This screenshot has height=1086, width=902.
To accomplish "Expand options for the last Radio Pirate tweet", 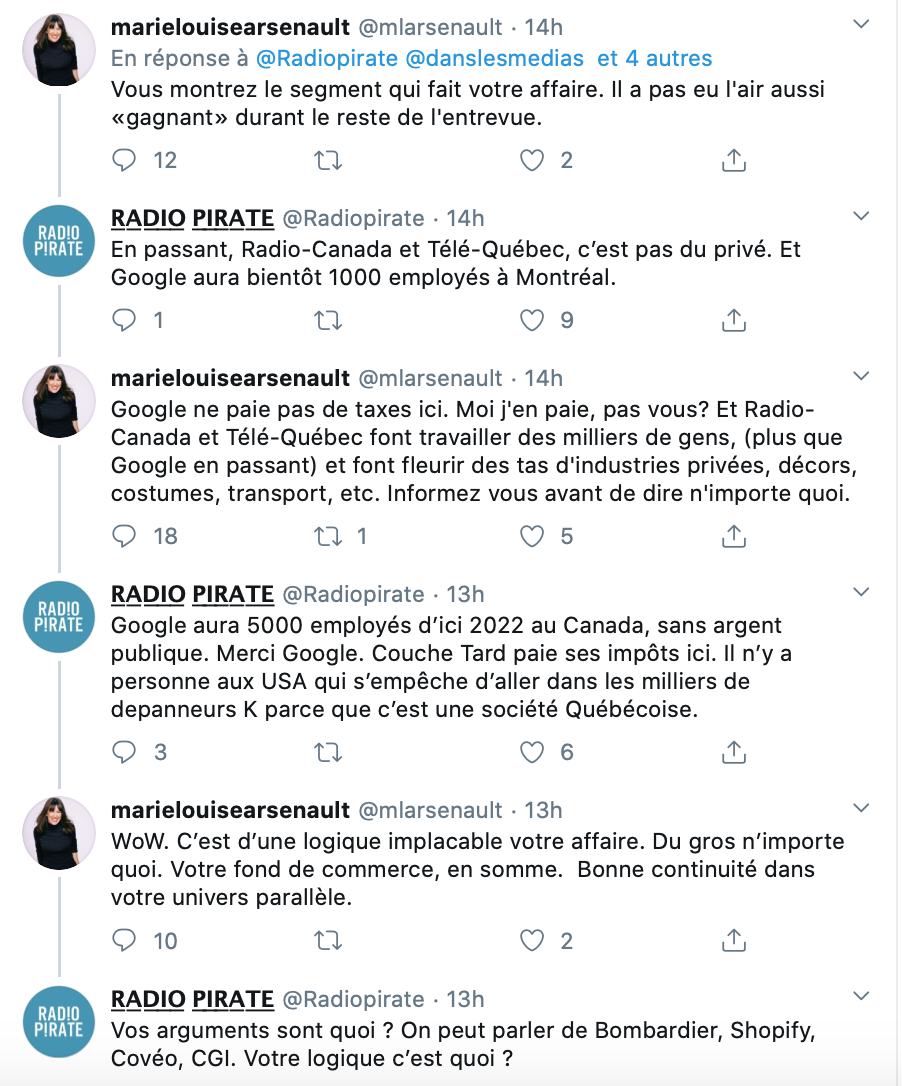I will pyautogui.click(x=860, y=997).
